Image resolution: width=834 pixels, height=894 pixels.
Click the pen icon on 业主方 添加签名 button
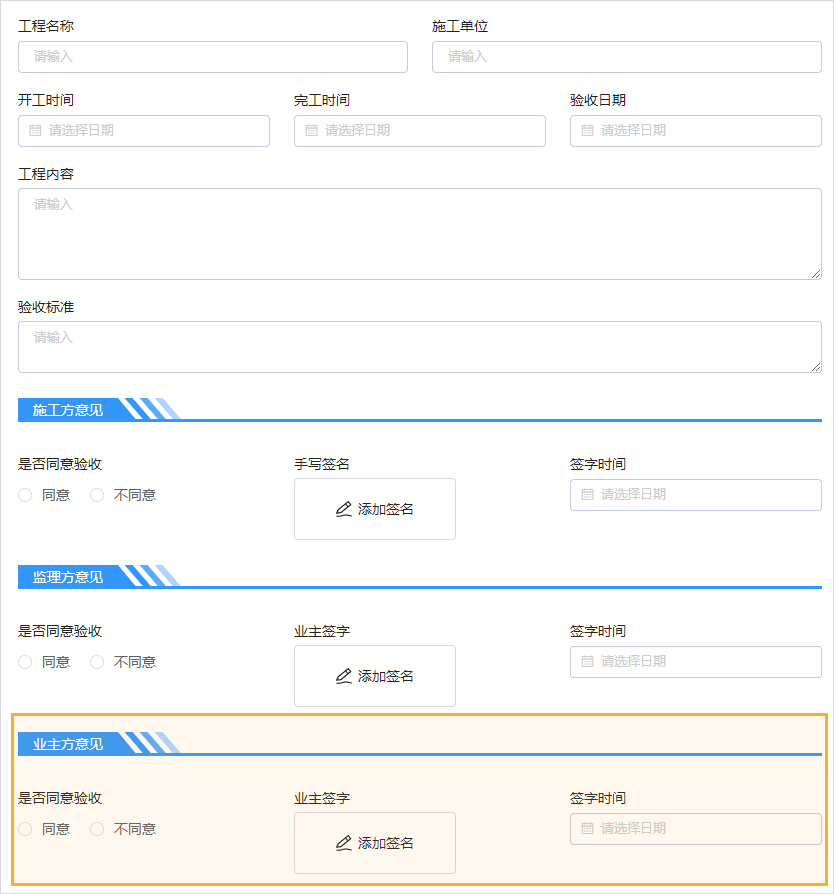coord(345,842)
